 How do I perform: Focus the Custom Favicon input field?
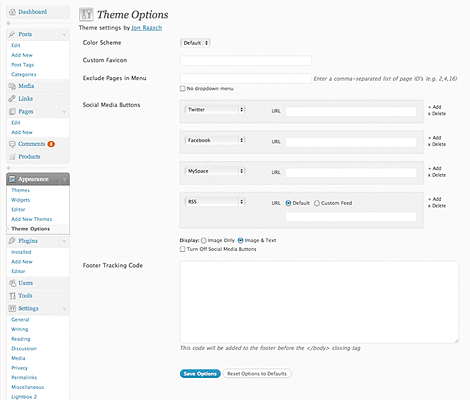(x=246, y=61)
